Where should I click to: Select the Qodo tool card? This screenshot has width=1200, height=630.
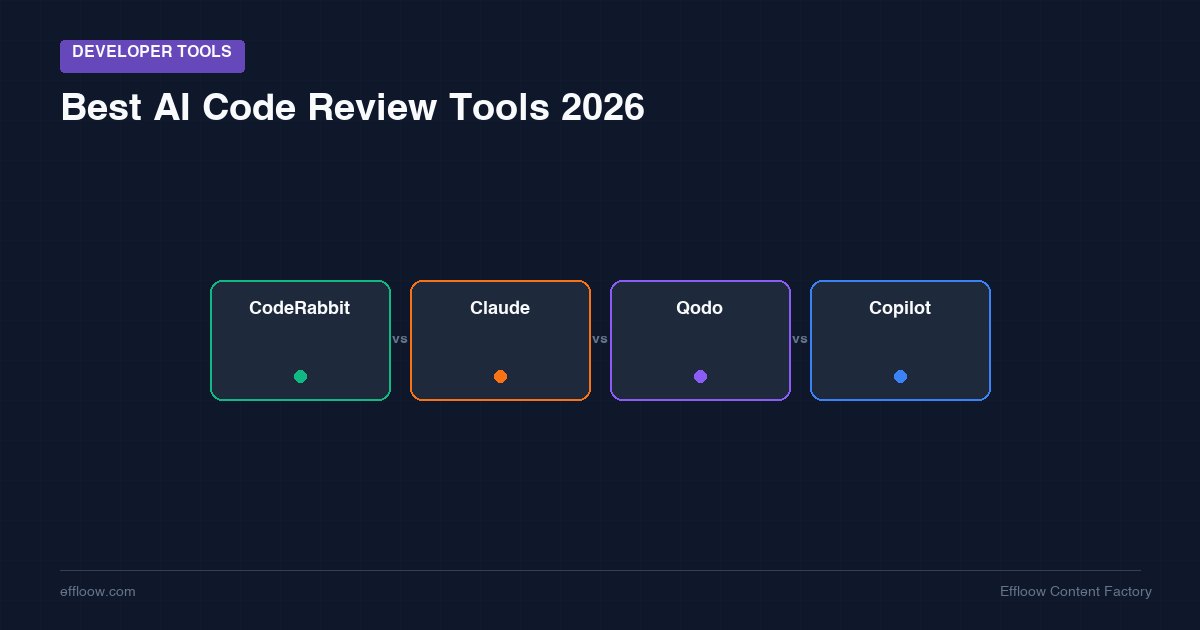[x=700, y=340]
